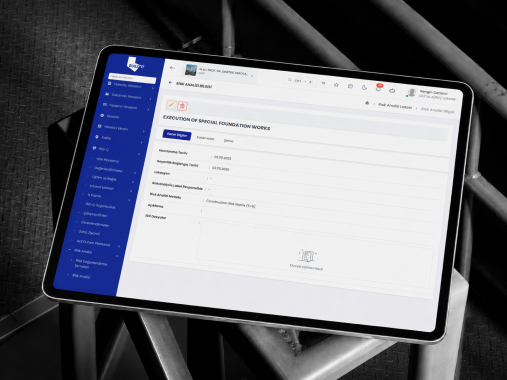Open the window layout icon next to the star
Screen dimensions: 507x380
pos(350,86)
